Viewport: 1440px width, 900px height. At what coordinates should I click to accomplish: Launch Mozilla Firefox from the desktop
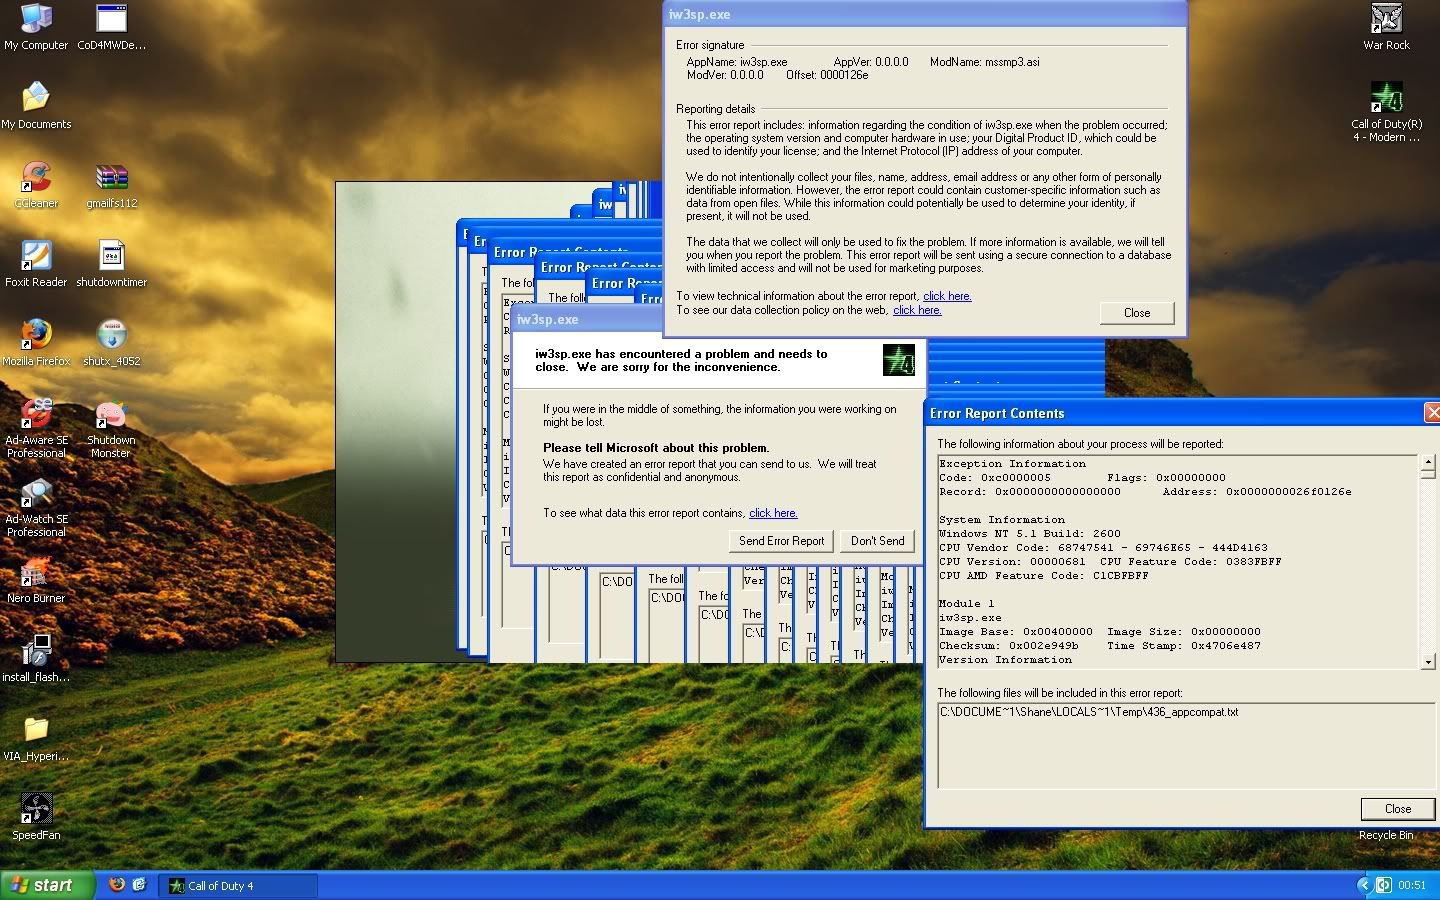click(36, 335)
